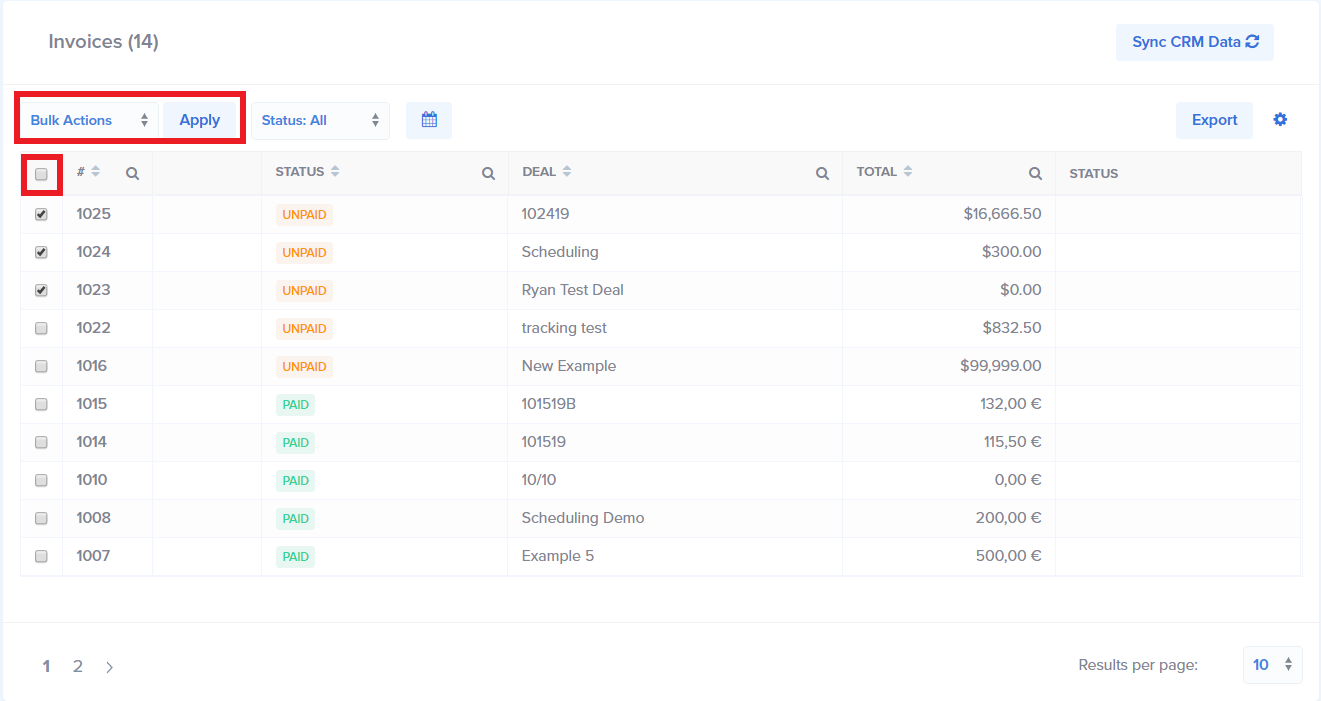
Task: Uncheck invoice 1024 checkbox
Action: coord(41,252)
